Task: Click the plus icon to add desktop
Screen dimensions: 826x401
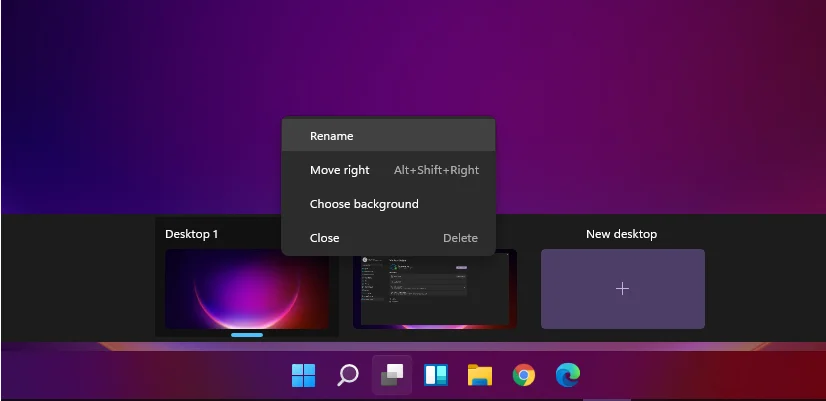Action: coord(622,289)
